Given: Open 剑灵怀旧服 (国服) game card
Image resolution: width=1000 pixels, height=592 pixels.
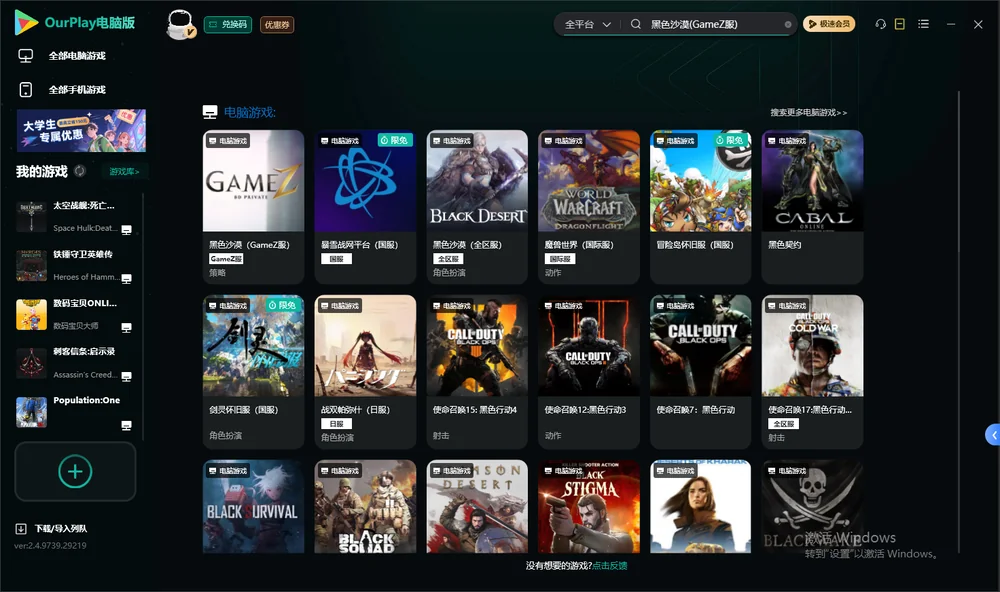Looking at the screenshot, I should (253, 372).
